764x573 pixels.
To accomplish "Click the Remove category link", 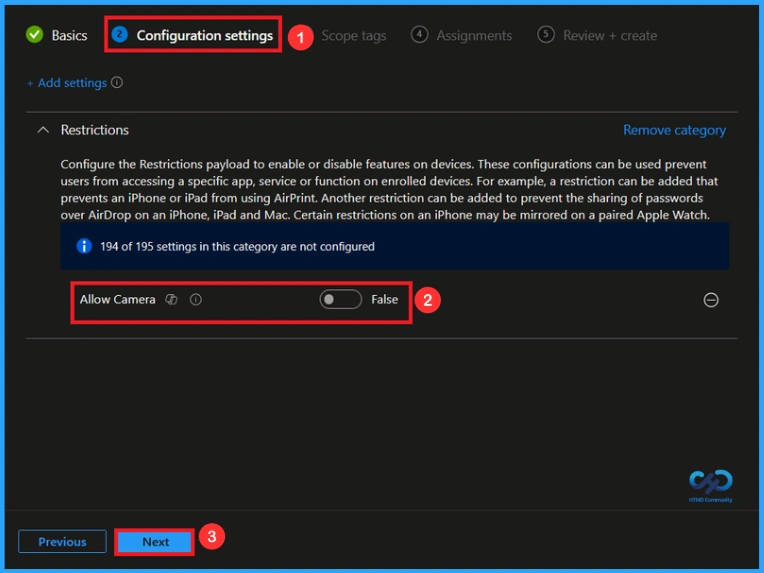I will 674,130.
